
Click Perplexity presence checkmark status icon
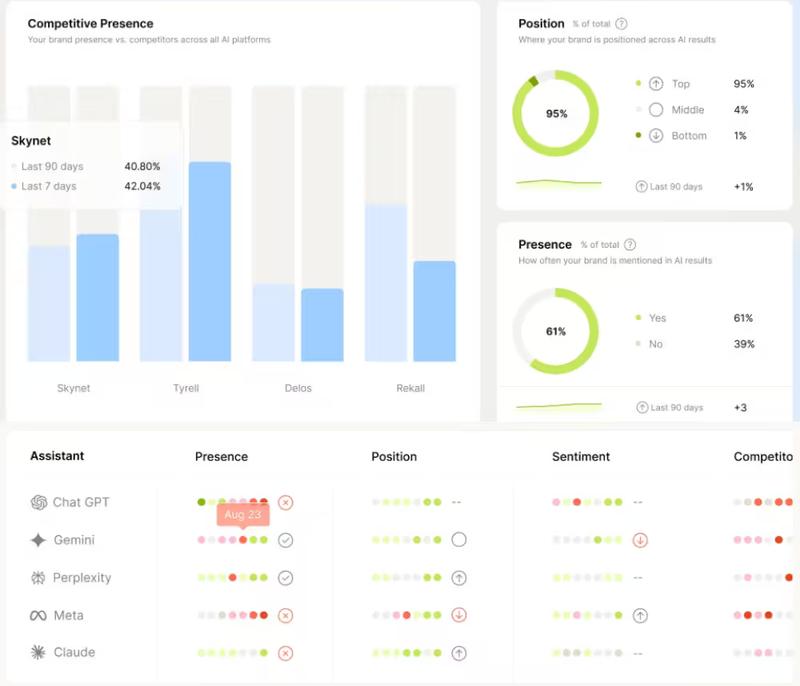[x=286, y=578]
